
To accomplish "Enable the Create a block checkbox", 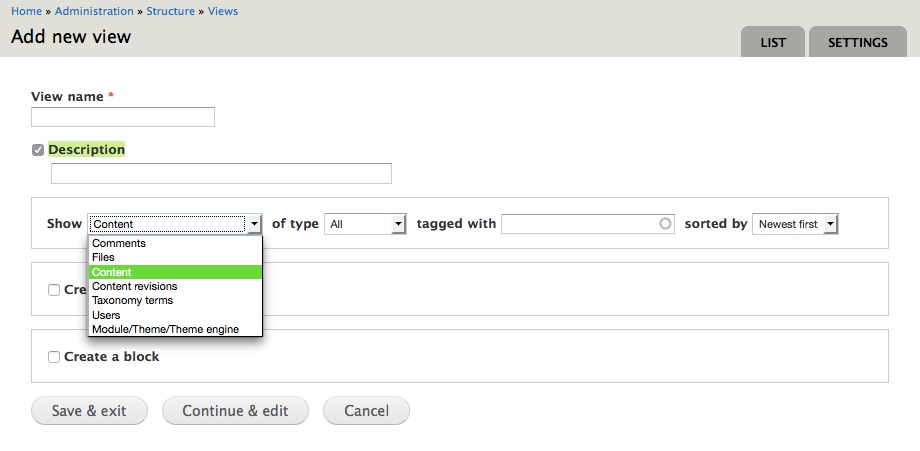I will coord(54,357).
